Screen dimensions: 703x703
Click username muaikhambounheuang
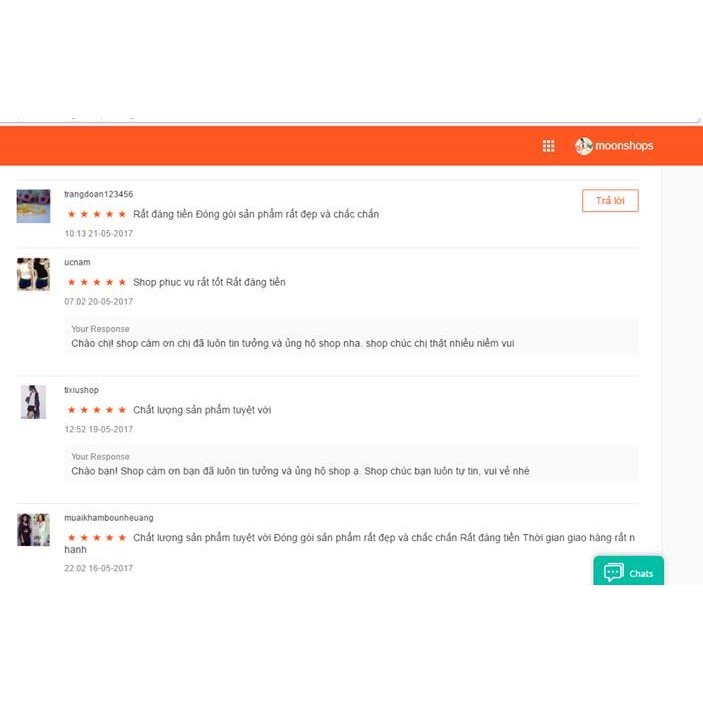click(108, 518)
